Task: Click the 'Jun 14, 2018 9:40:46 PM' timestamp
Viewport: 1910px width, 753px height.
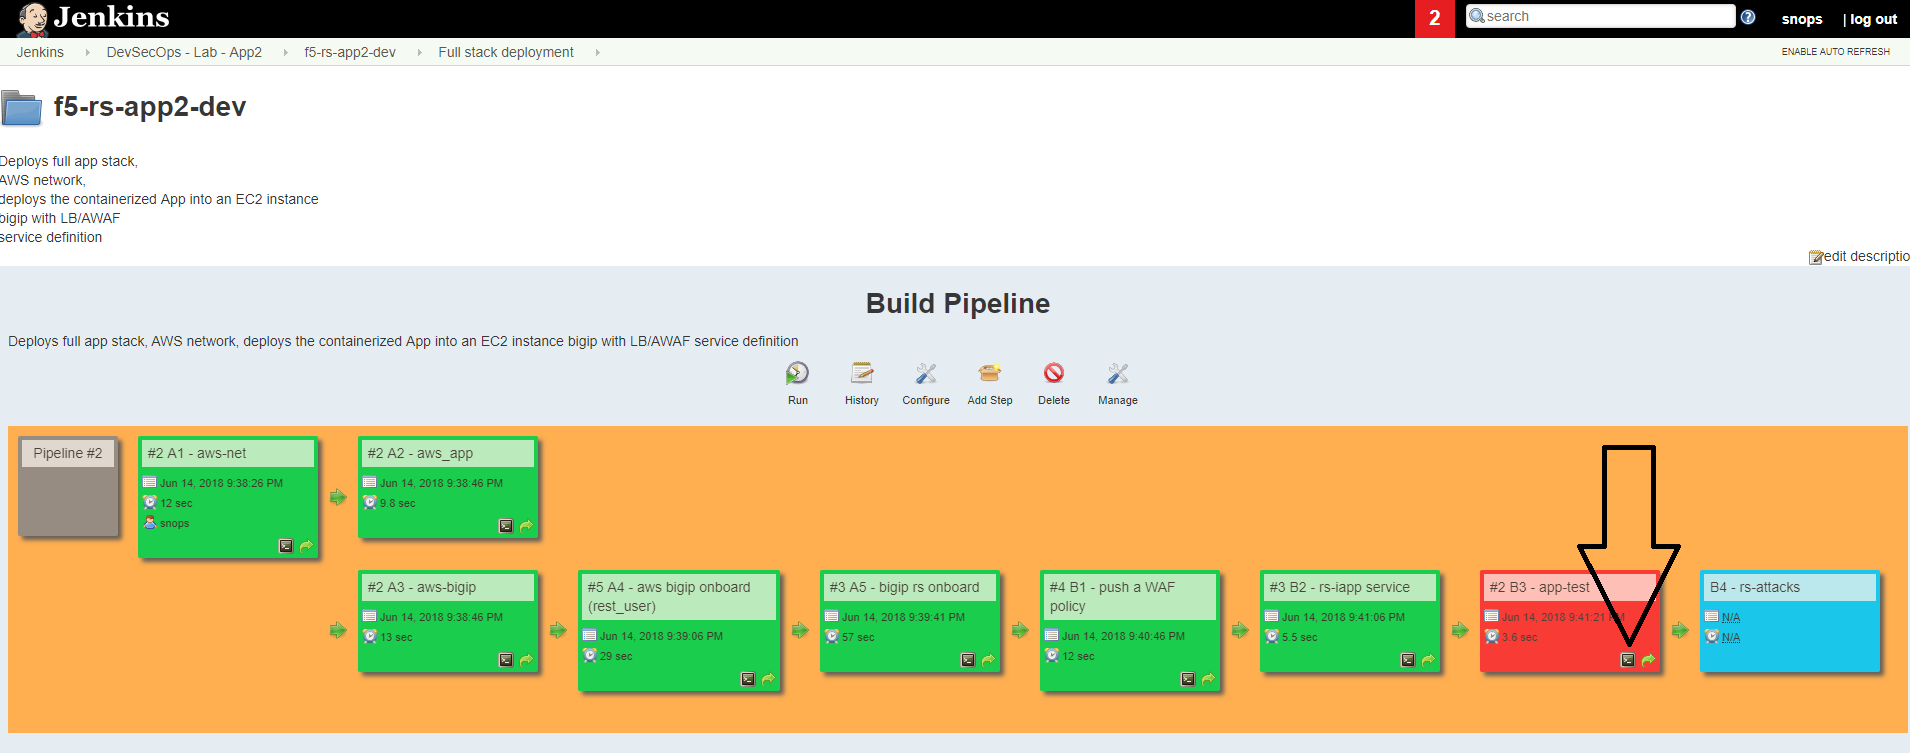Action: (x=1123, y=636)
